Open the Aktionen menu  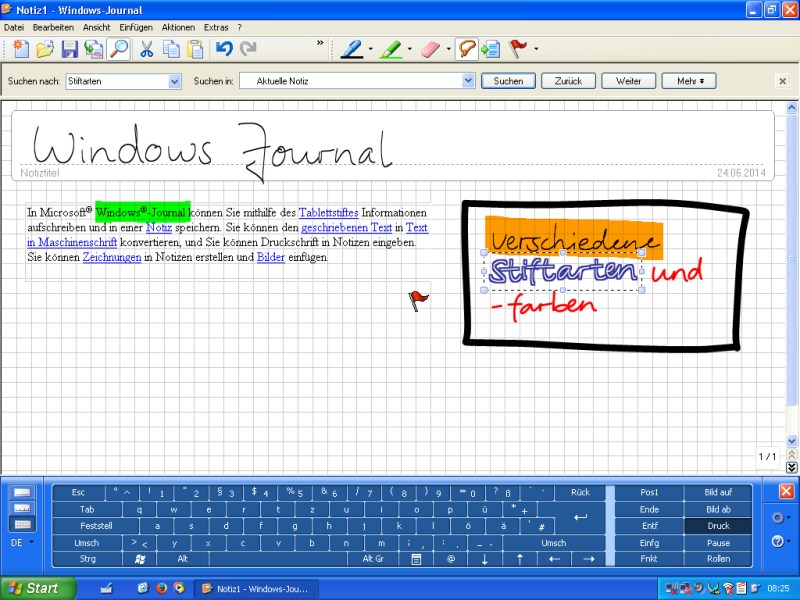tap(178, 28)
